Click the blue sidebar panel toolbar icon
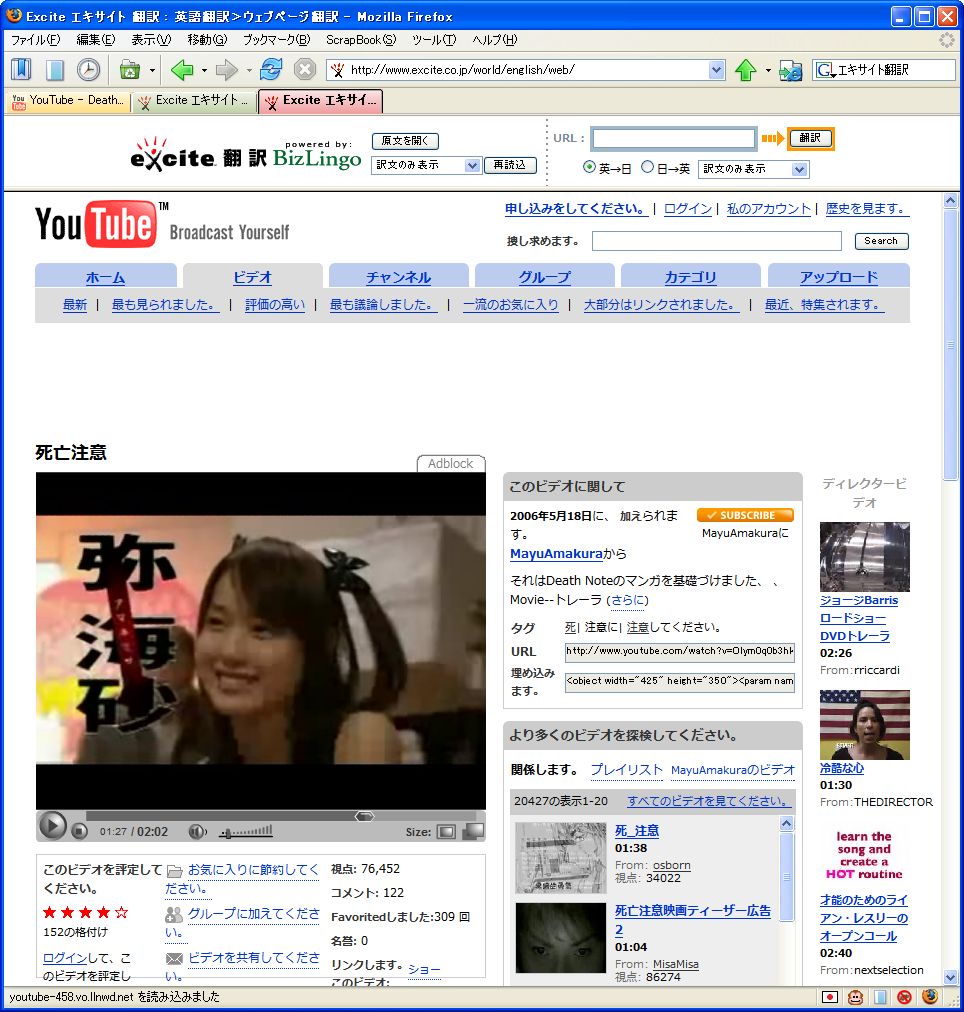Viewport: 964px width, 1012px height. pyautogui.click(x=55, y=69)
